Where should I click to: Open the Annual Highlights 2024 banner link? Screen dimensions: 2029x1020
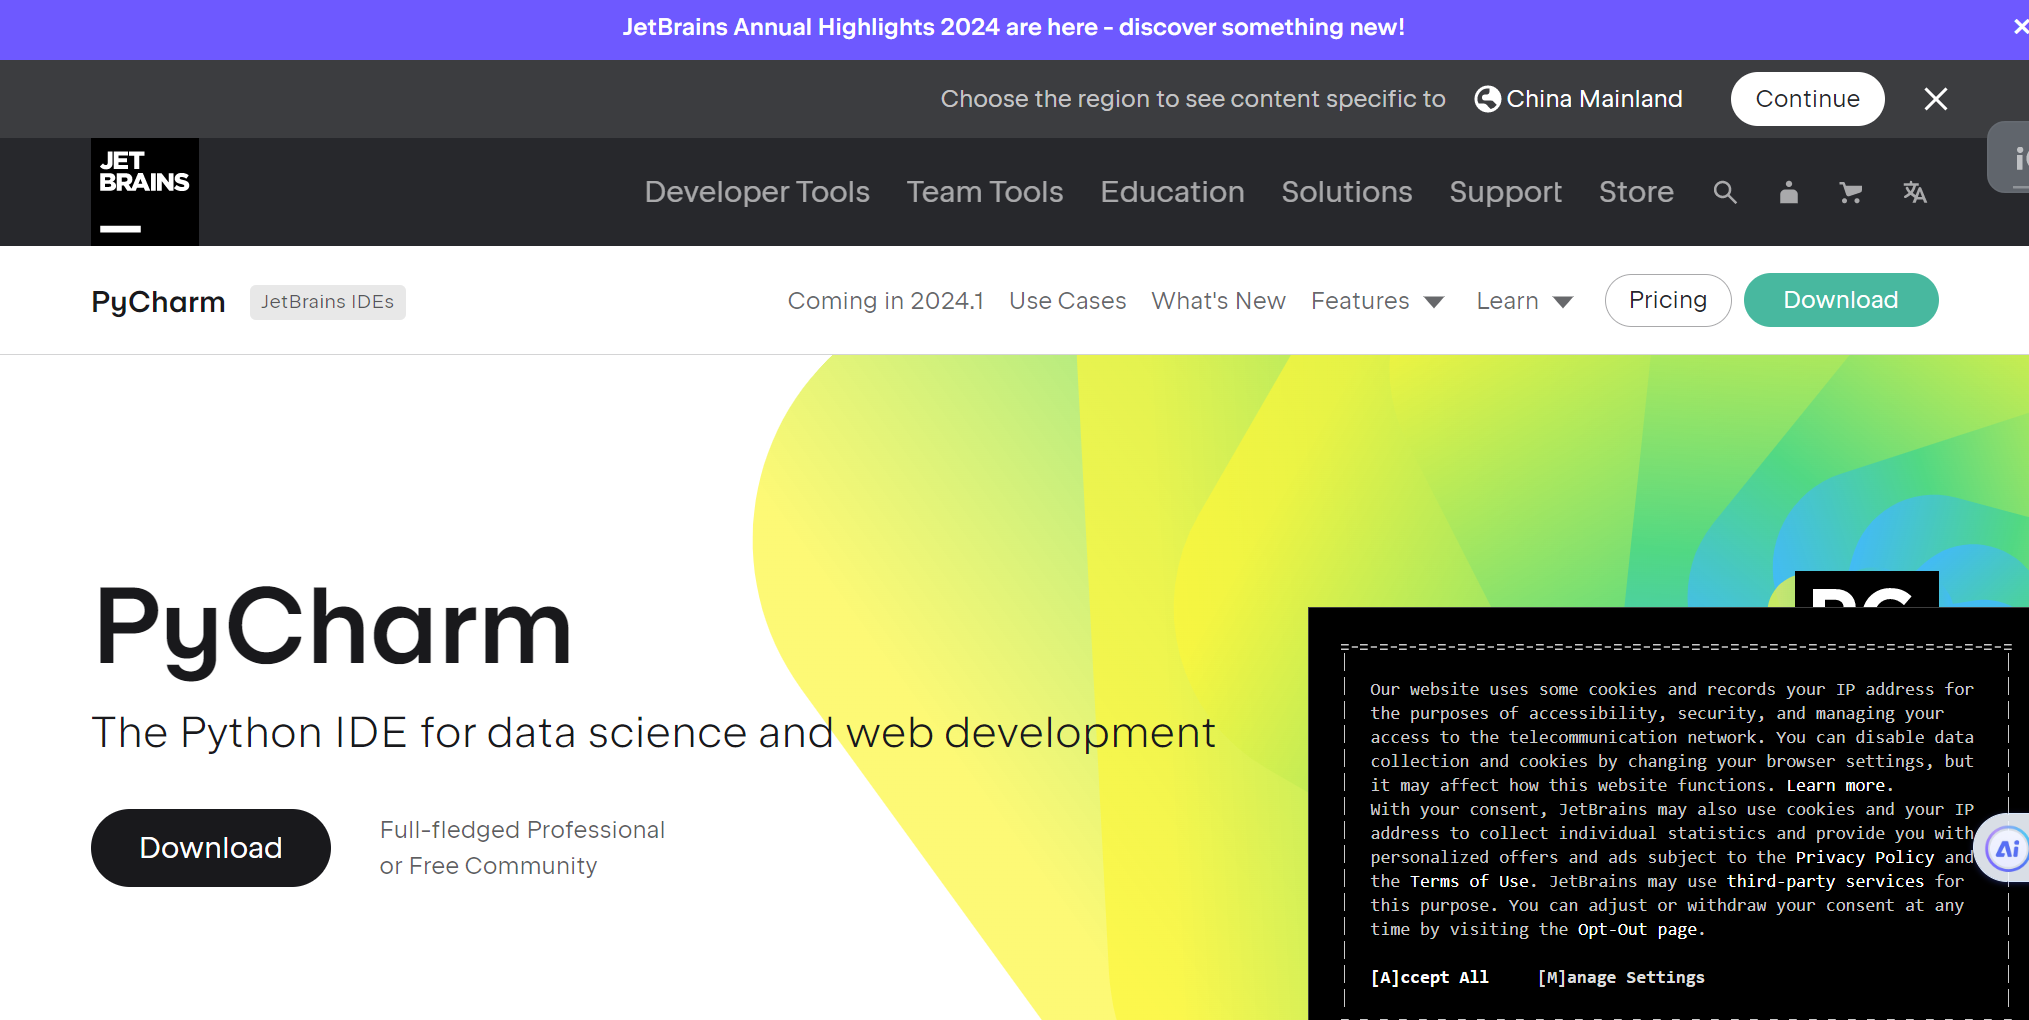(x=1013, y=27)
